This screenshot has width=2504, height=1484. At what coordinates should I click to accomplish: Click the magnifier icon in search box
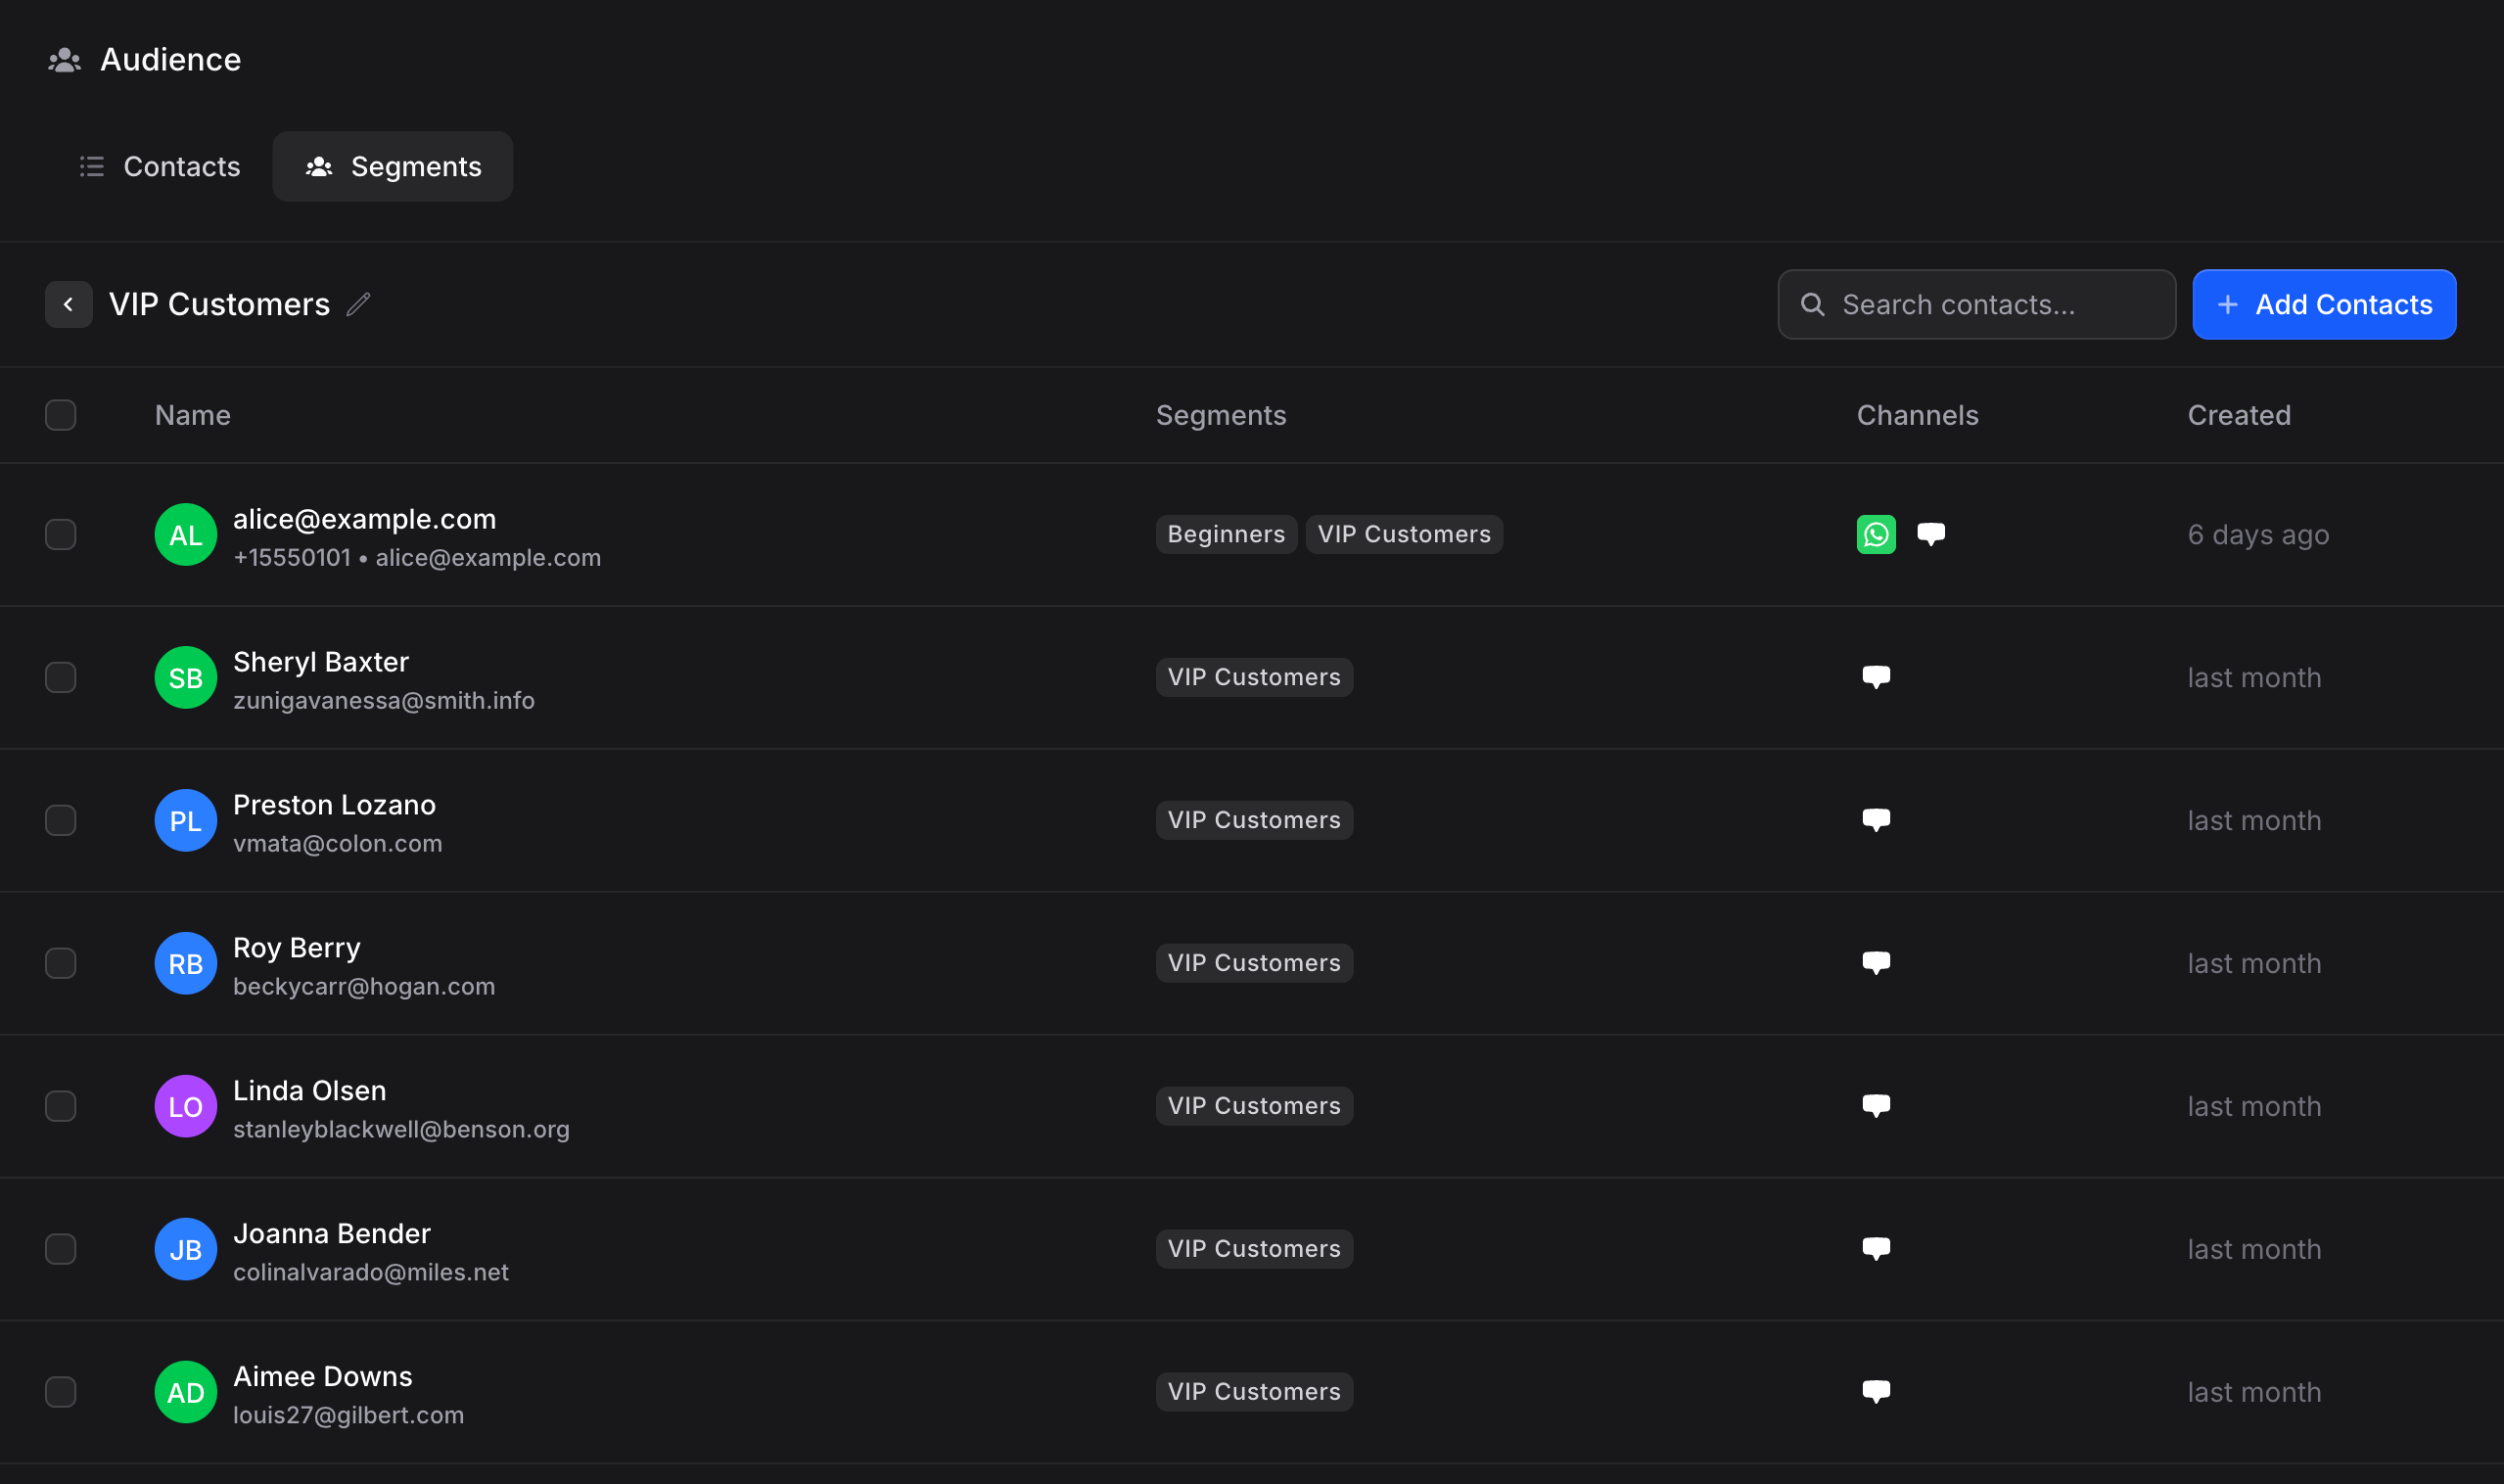1812,304
